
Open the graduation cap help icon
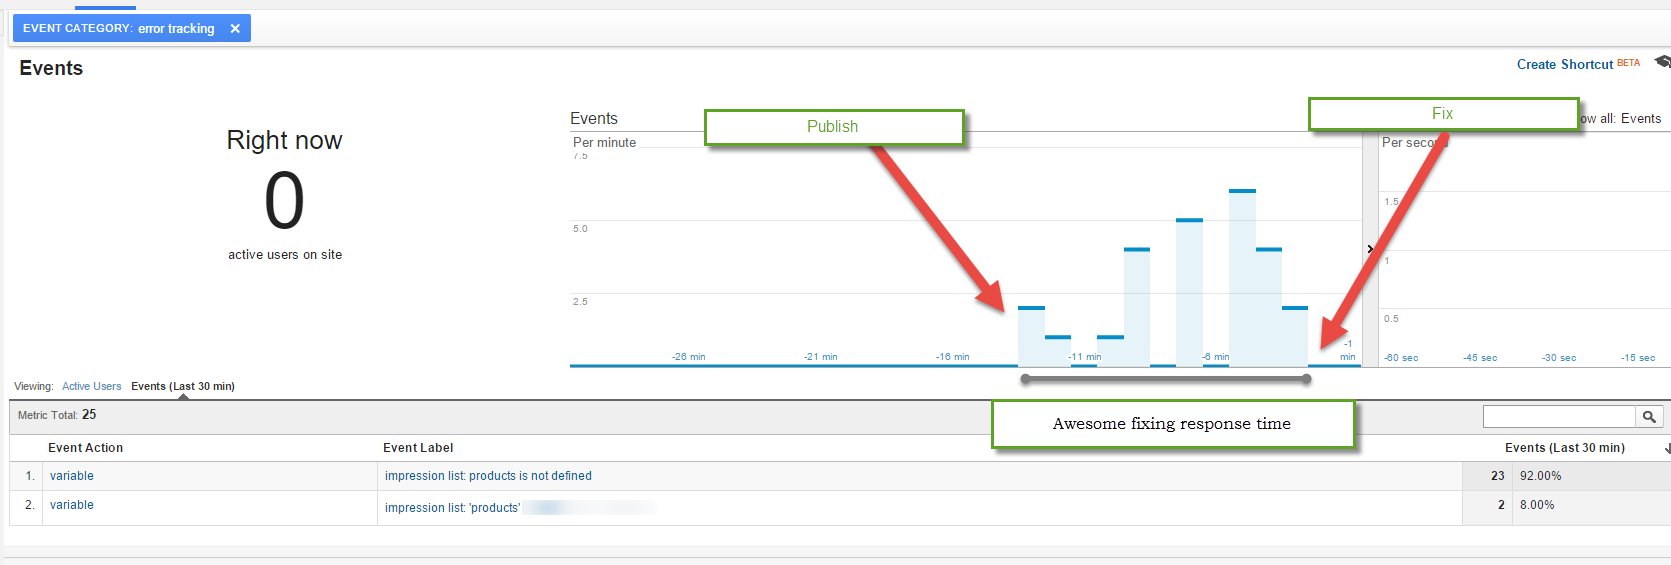pyautogui.click(x=1662, y=62)
